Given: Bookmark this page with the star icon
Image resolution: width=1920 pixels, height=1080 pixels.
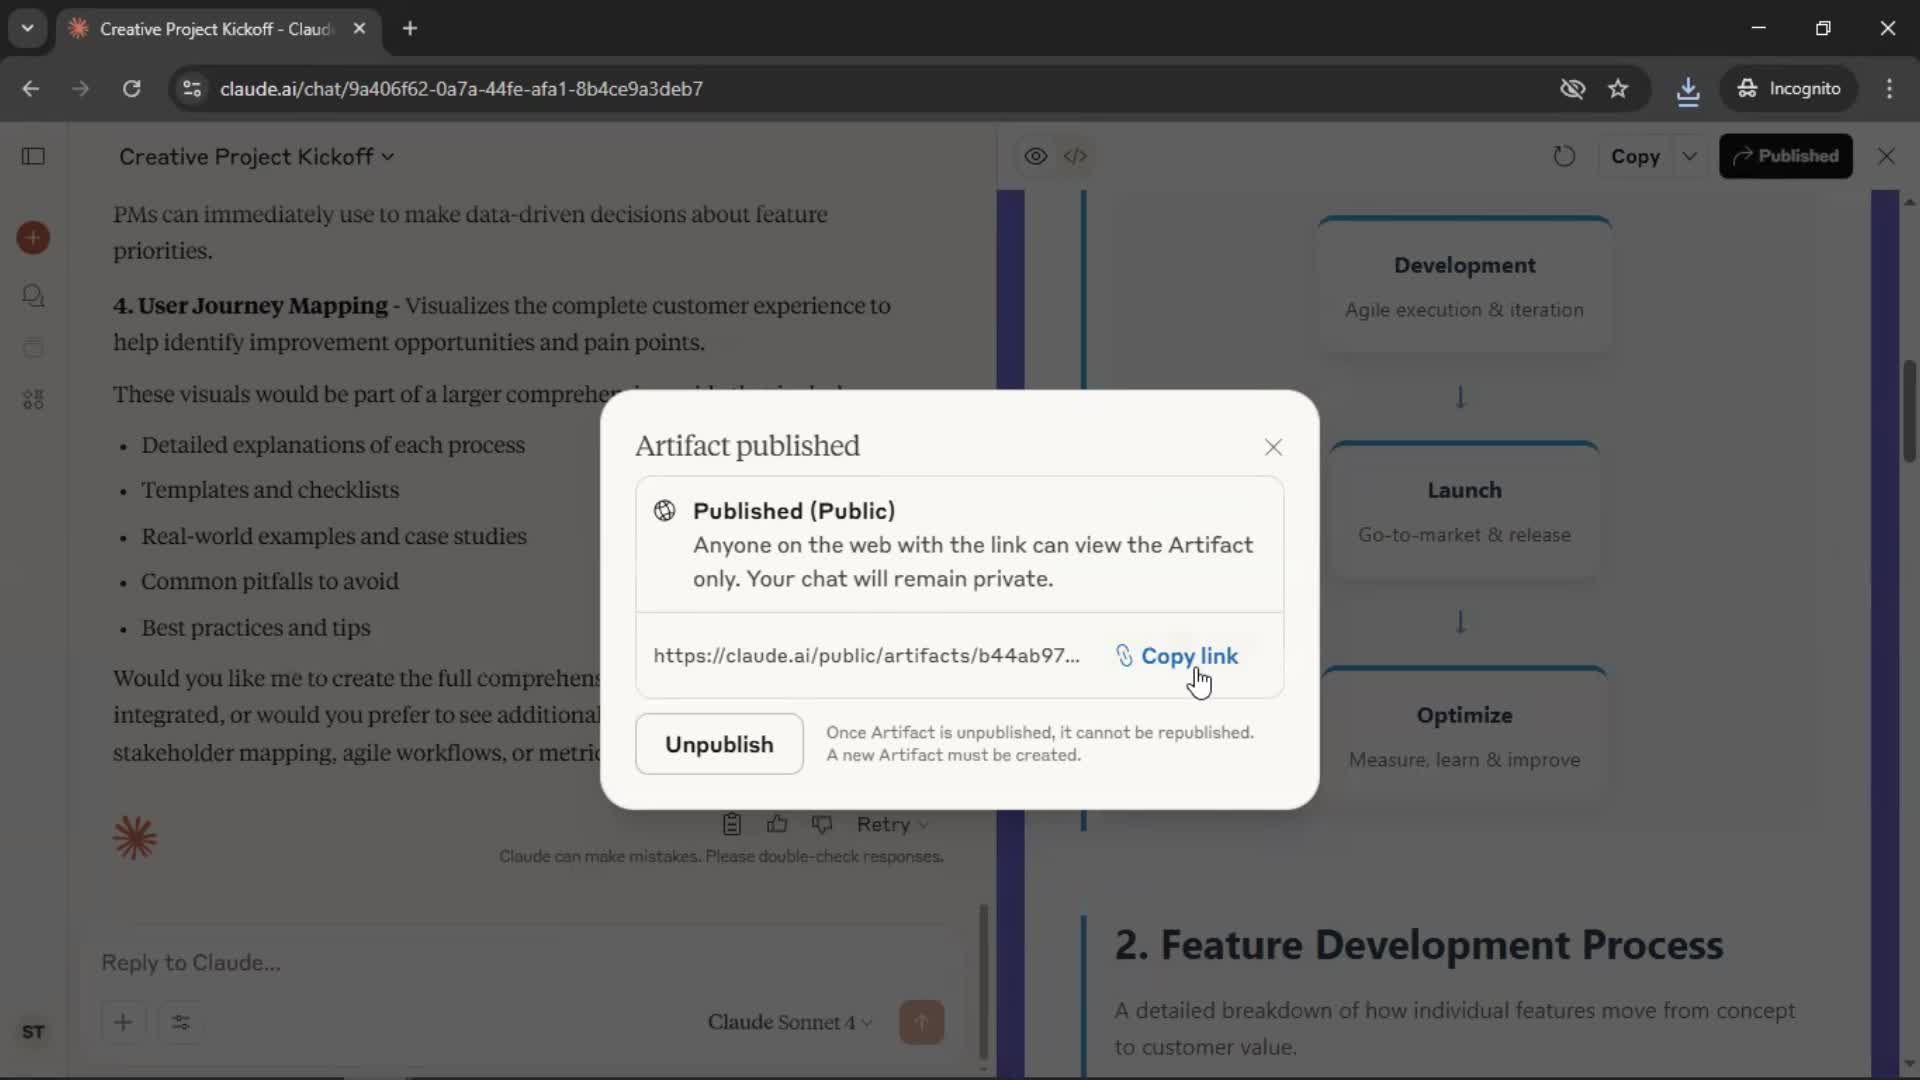Looking at the screenshot, I should coord(1618,89).
